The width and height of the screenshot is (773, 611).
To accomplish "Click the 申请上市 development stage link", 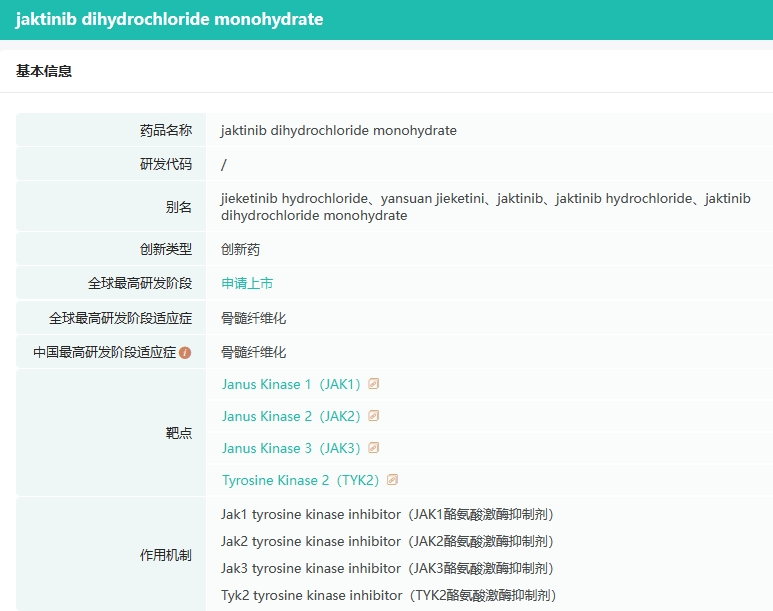I will pos(247,283).
